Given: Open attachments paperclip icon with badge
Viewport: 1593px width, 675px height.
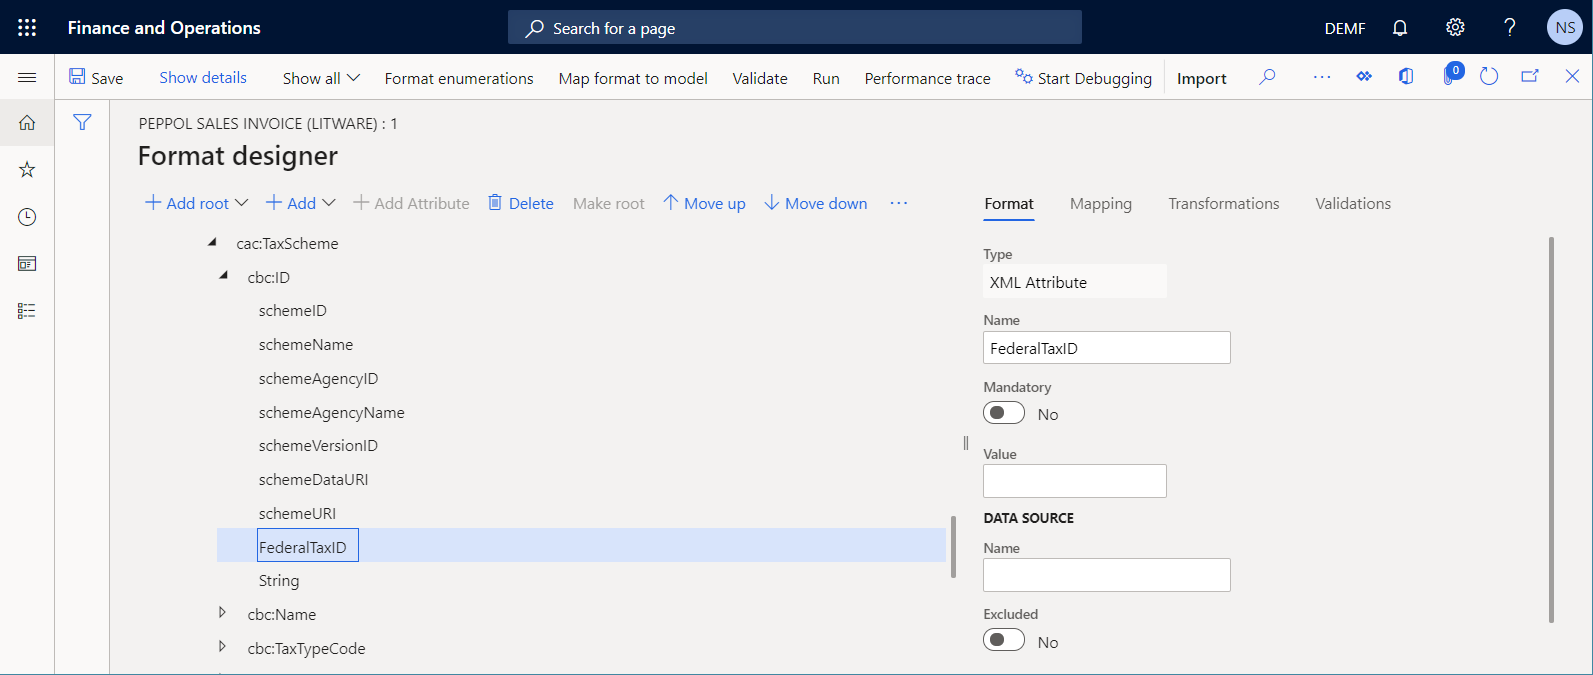Looking at the screenshot, I should click(x=1451, y=75).
